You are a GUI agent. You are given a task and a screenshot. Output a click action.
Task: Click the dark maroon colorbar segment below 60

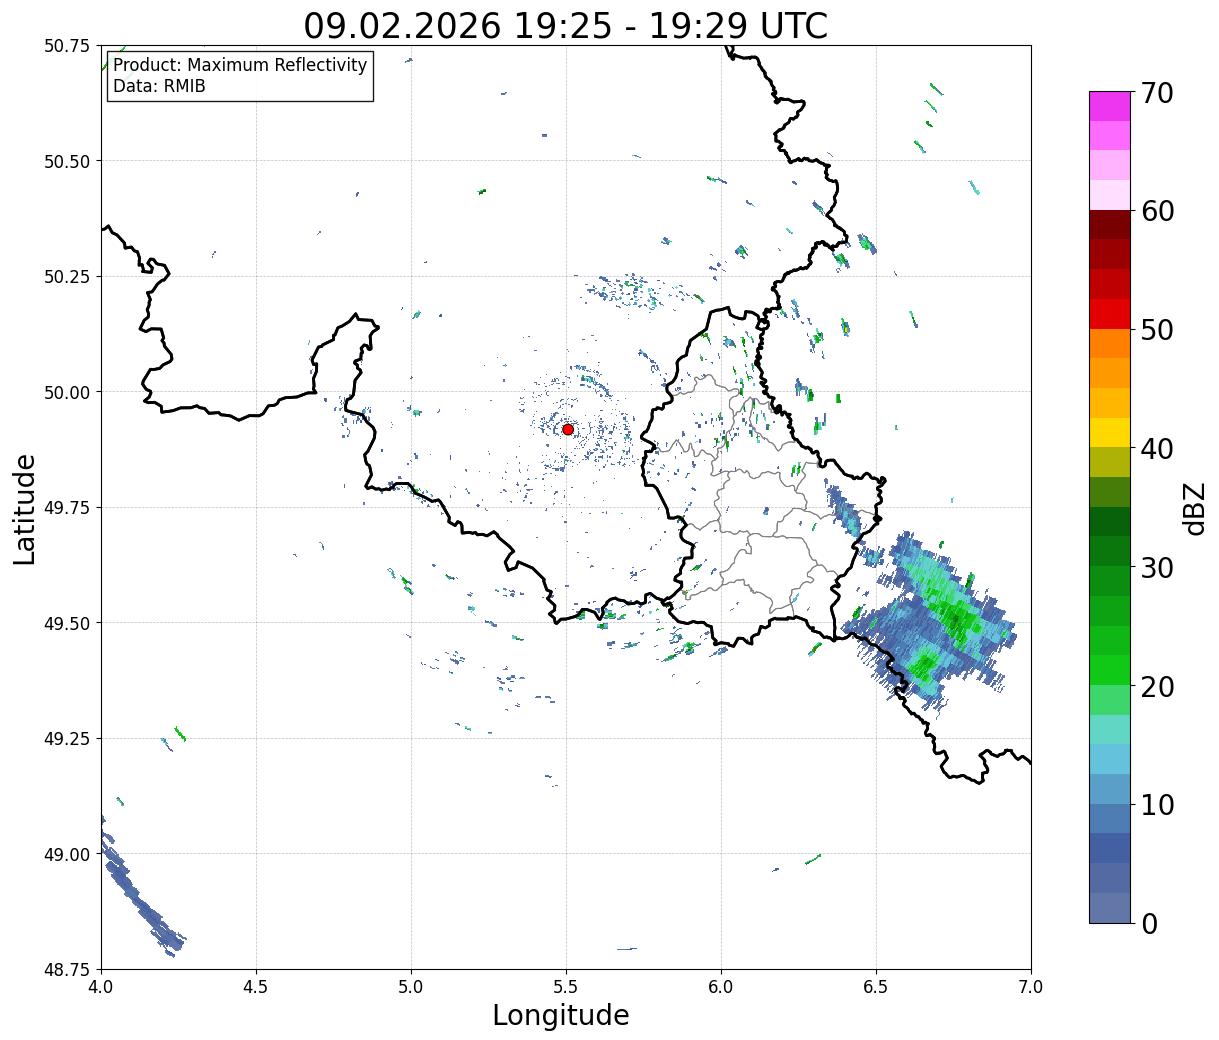[x=1110, y=225]
